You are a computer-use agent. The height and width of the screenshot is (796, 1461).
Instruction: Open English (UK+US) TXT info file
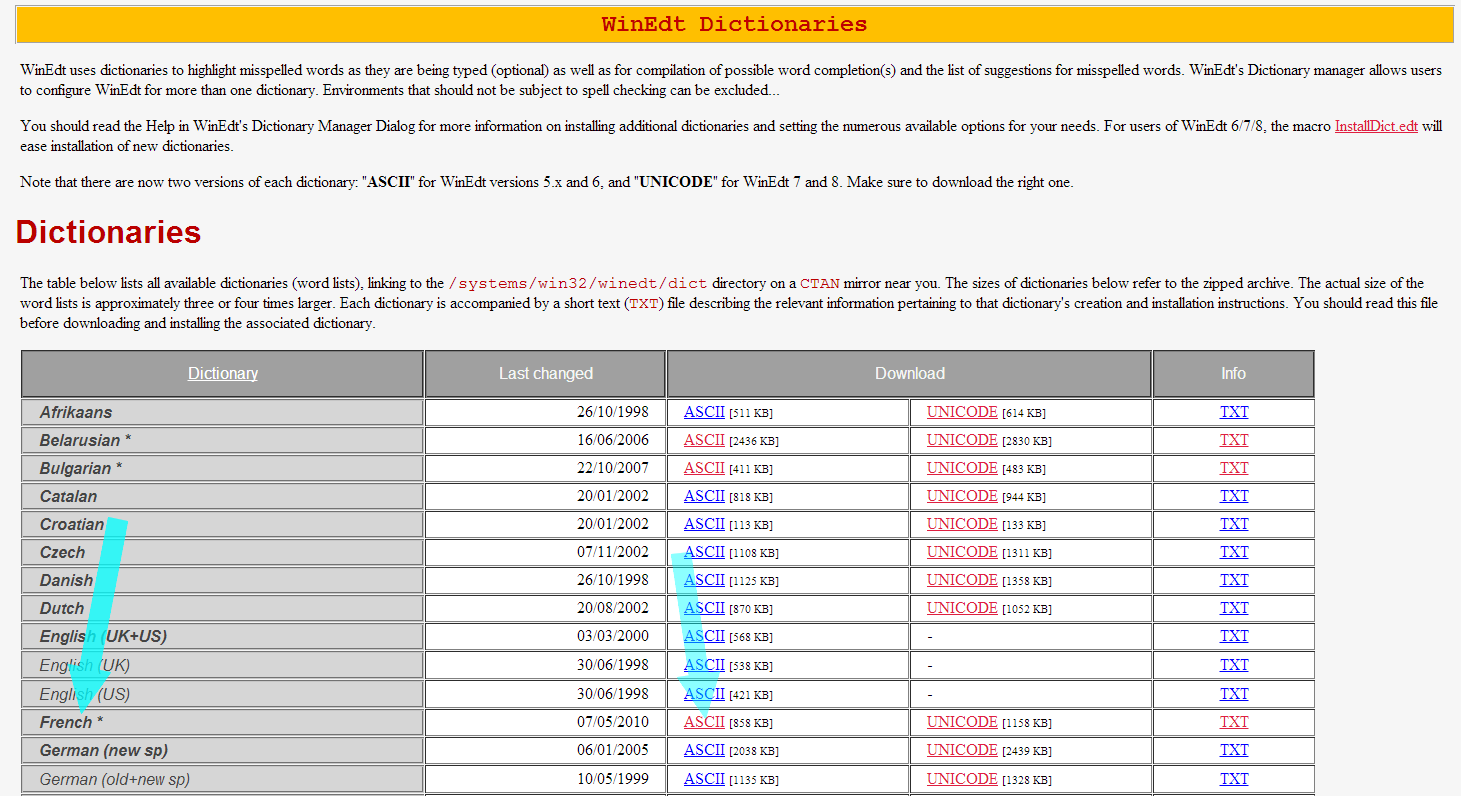pyautogui.click(x=1234, y=636)
